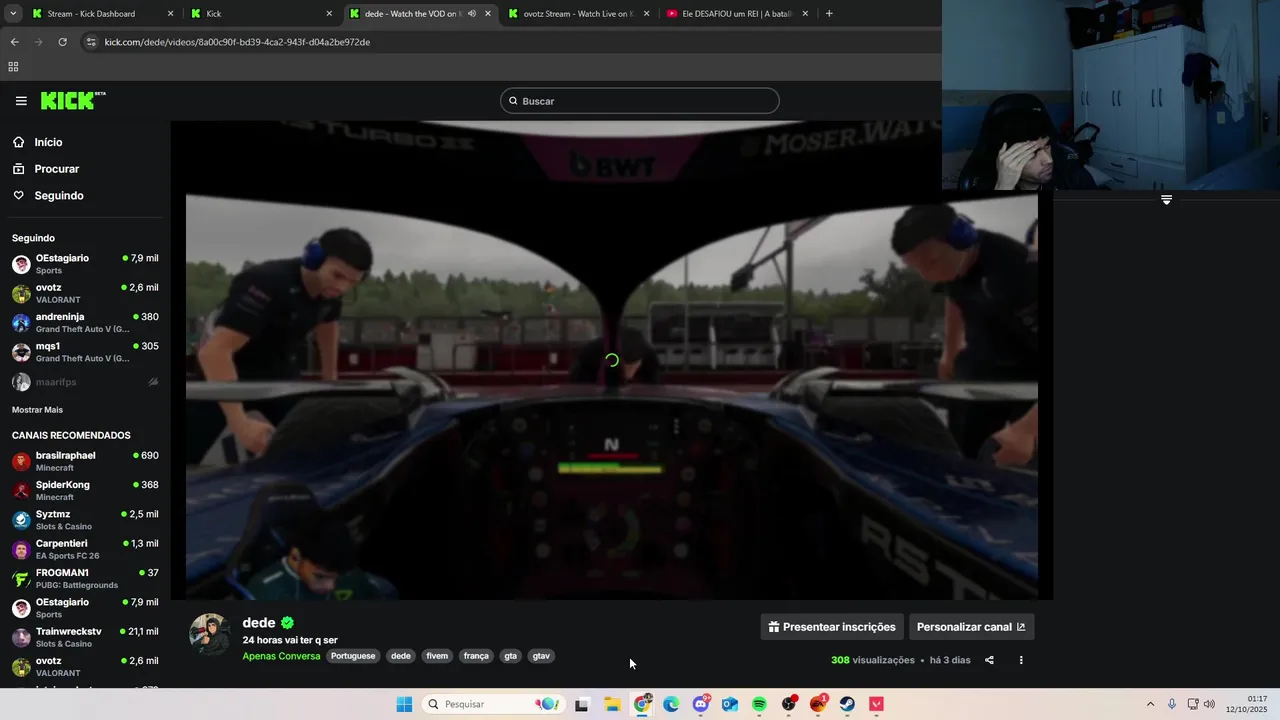
Task: Select the fivem tag
Action: coord(437,656)
